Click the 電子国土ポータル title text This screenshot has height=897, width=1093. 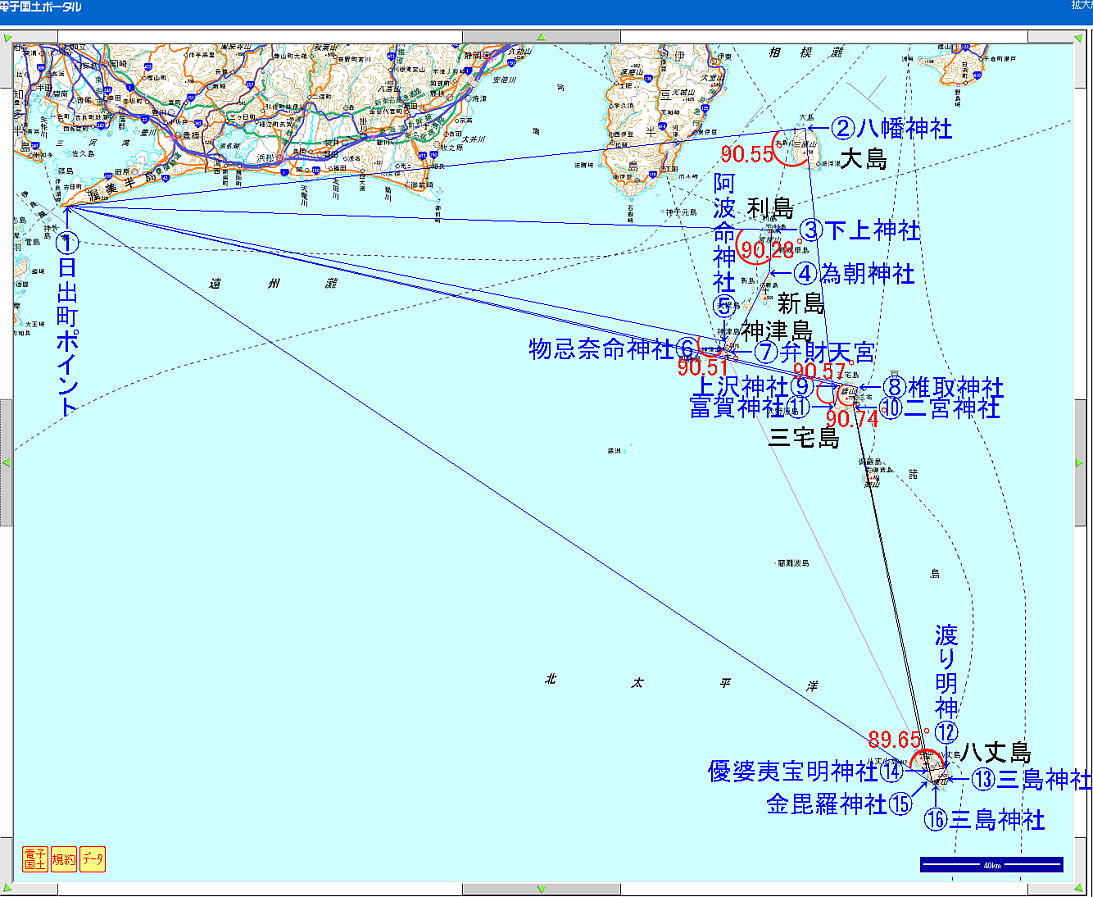[42, 6]
